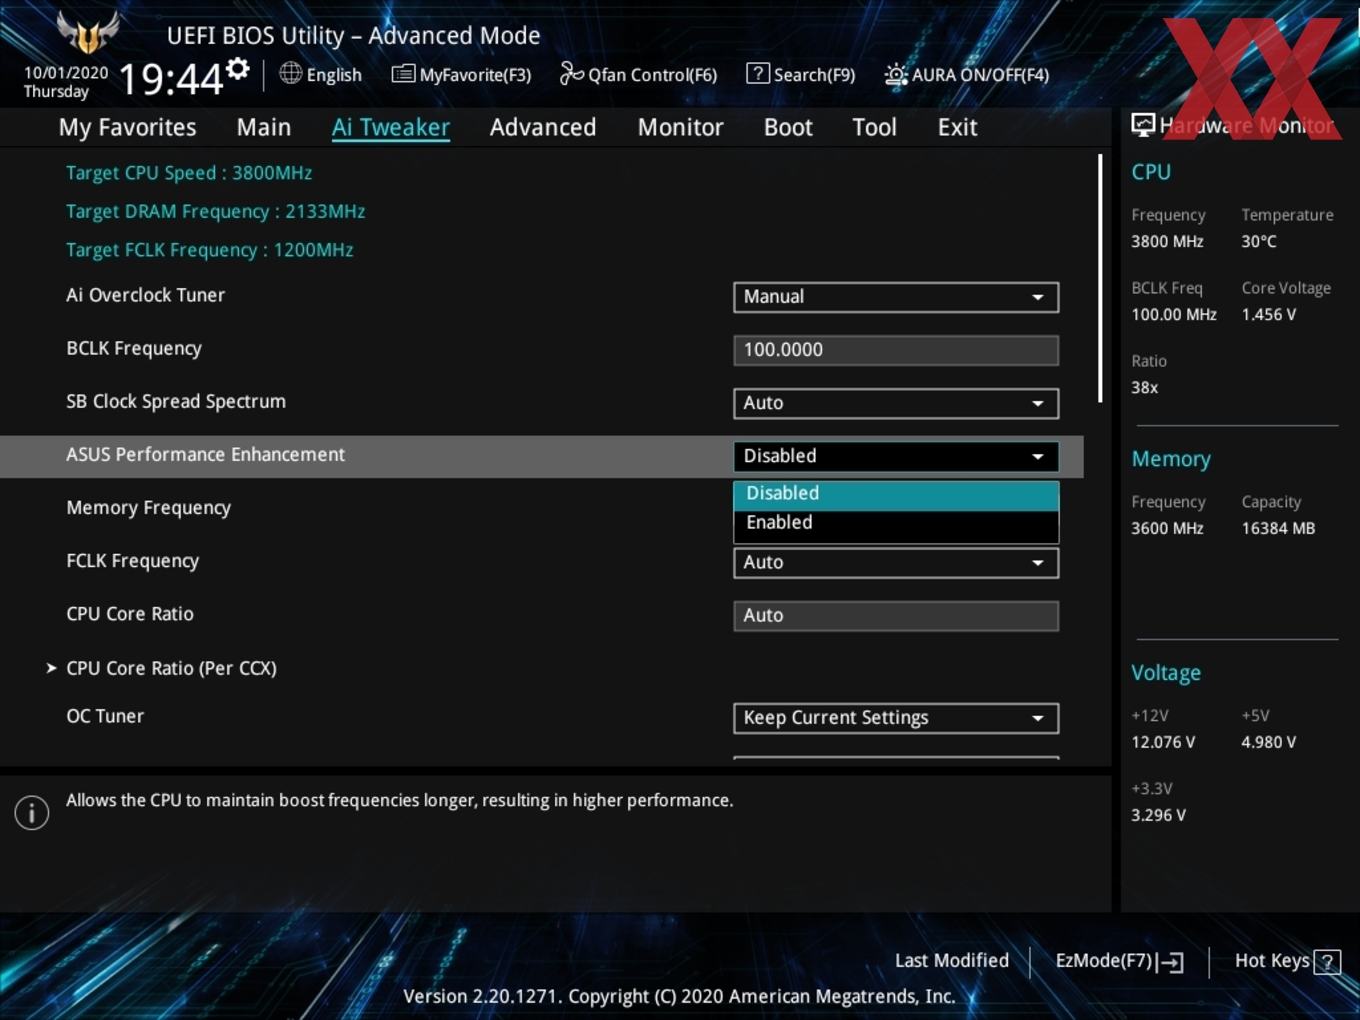The image size is (1360, 1020).
Task: Click +12V value 12.076 V
Action: [x=1163, y=742]
